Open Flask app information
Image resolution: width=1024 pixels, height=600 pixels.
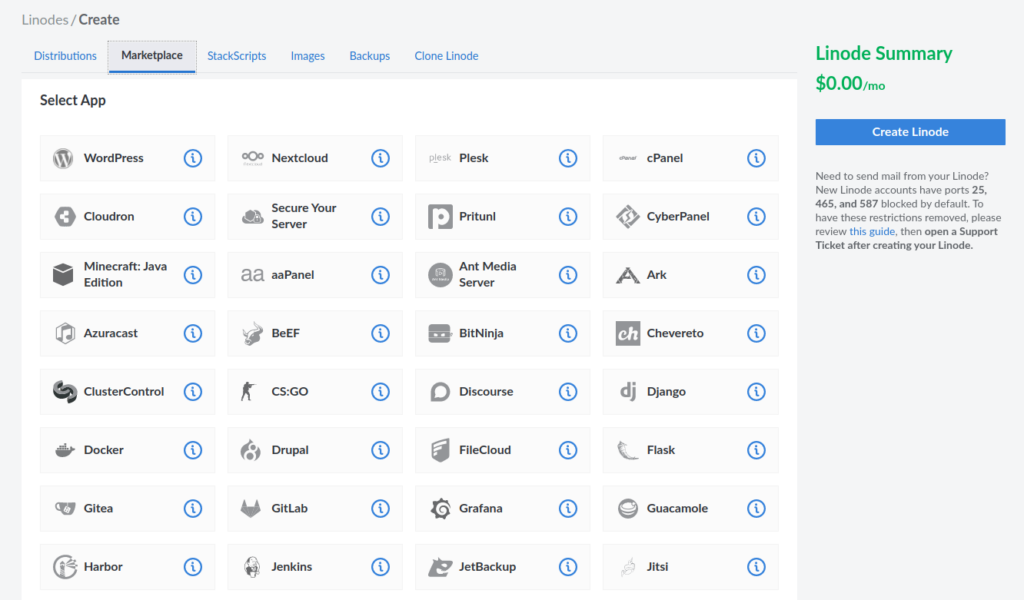coord(756,450)
